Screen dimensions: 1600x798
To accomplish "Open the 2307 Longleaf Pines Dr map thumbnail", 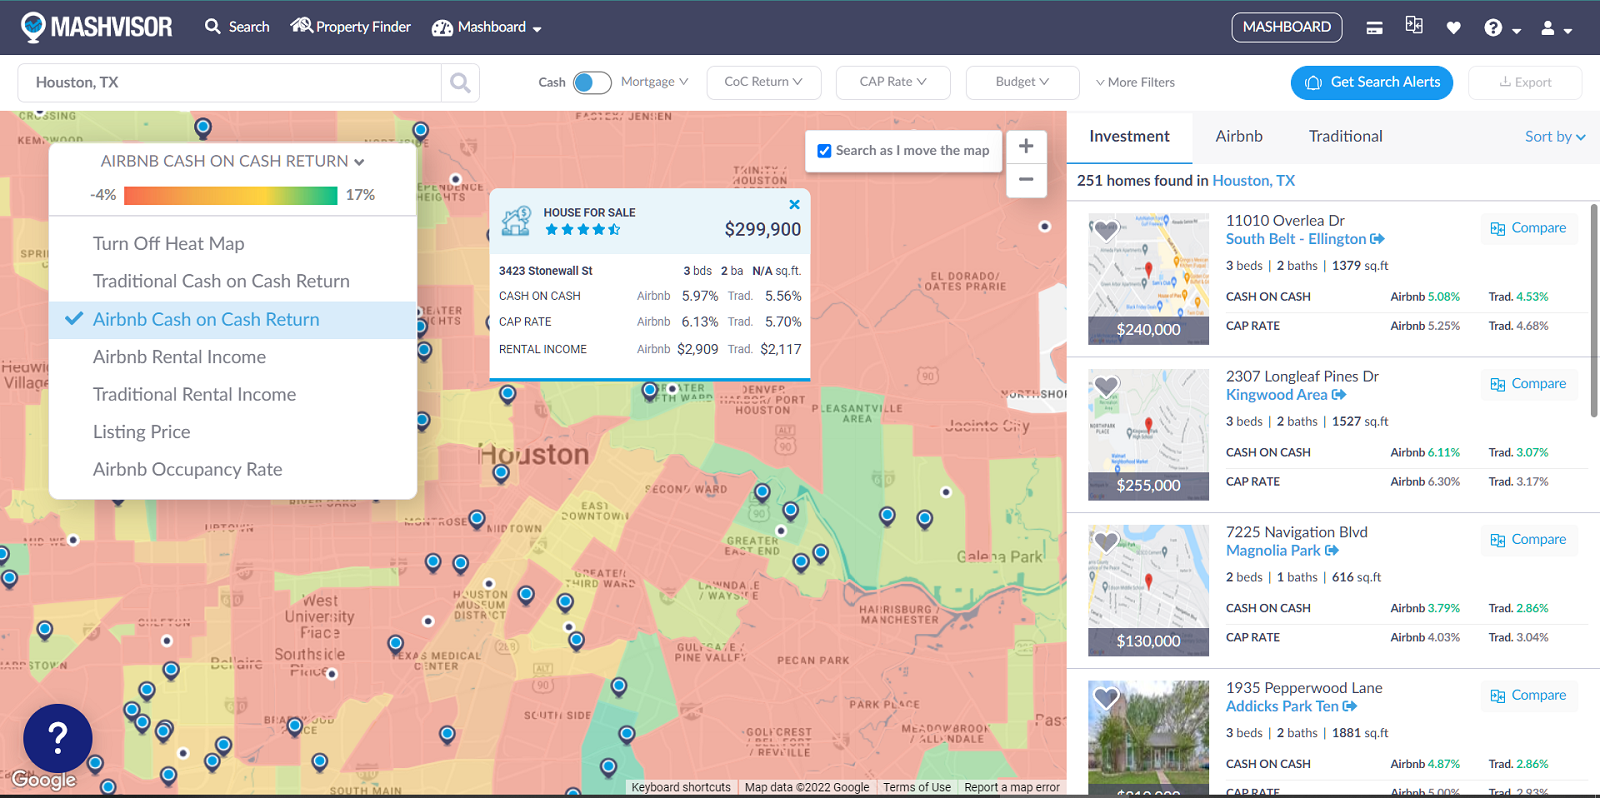I will click(1148, 434).
